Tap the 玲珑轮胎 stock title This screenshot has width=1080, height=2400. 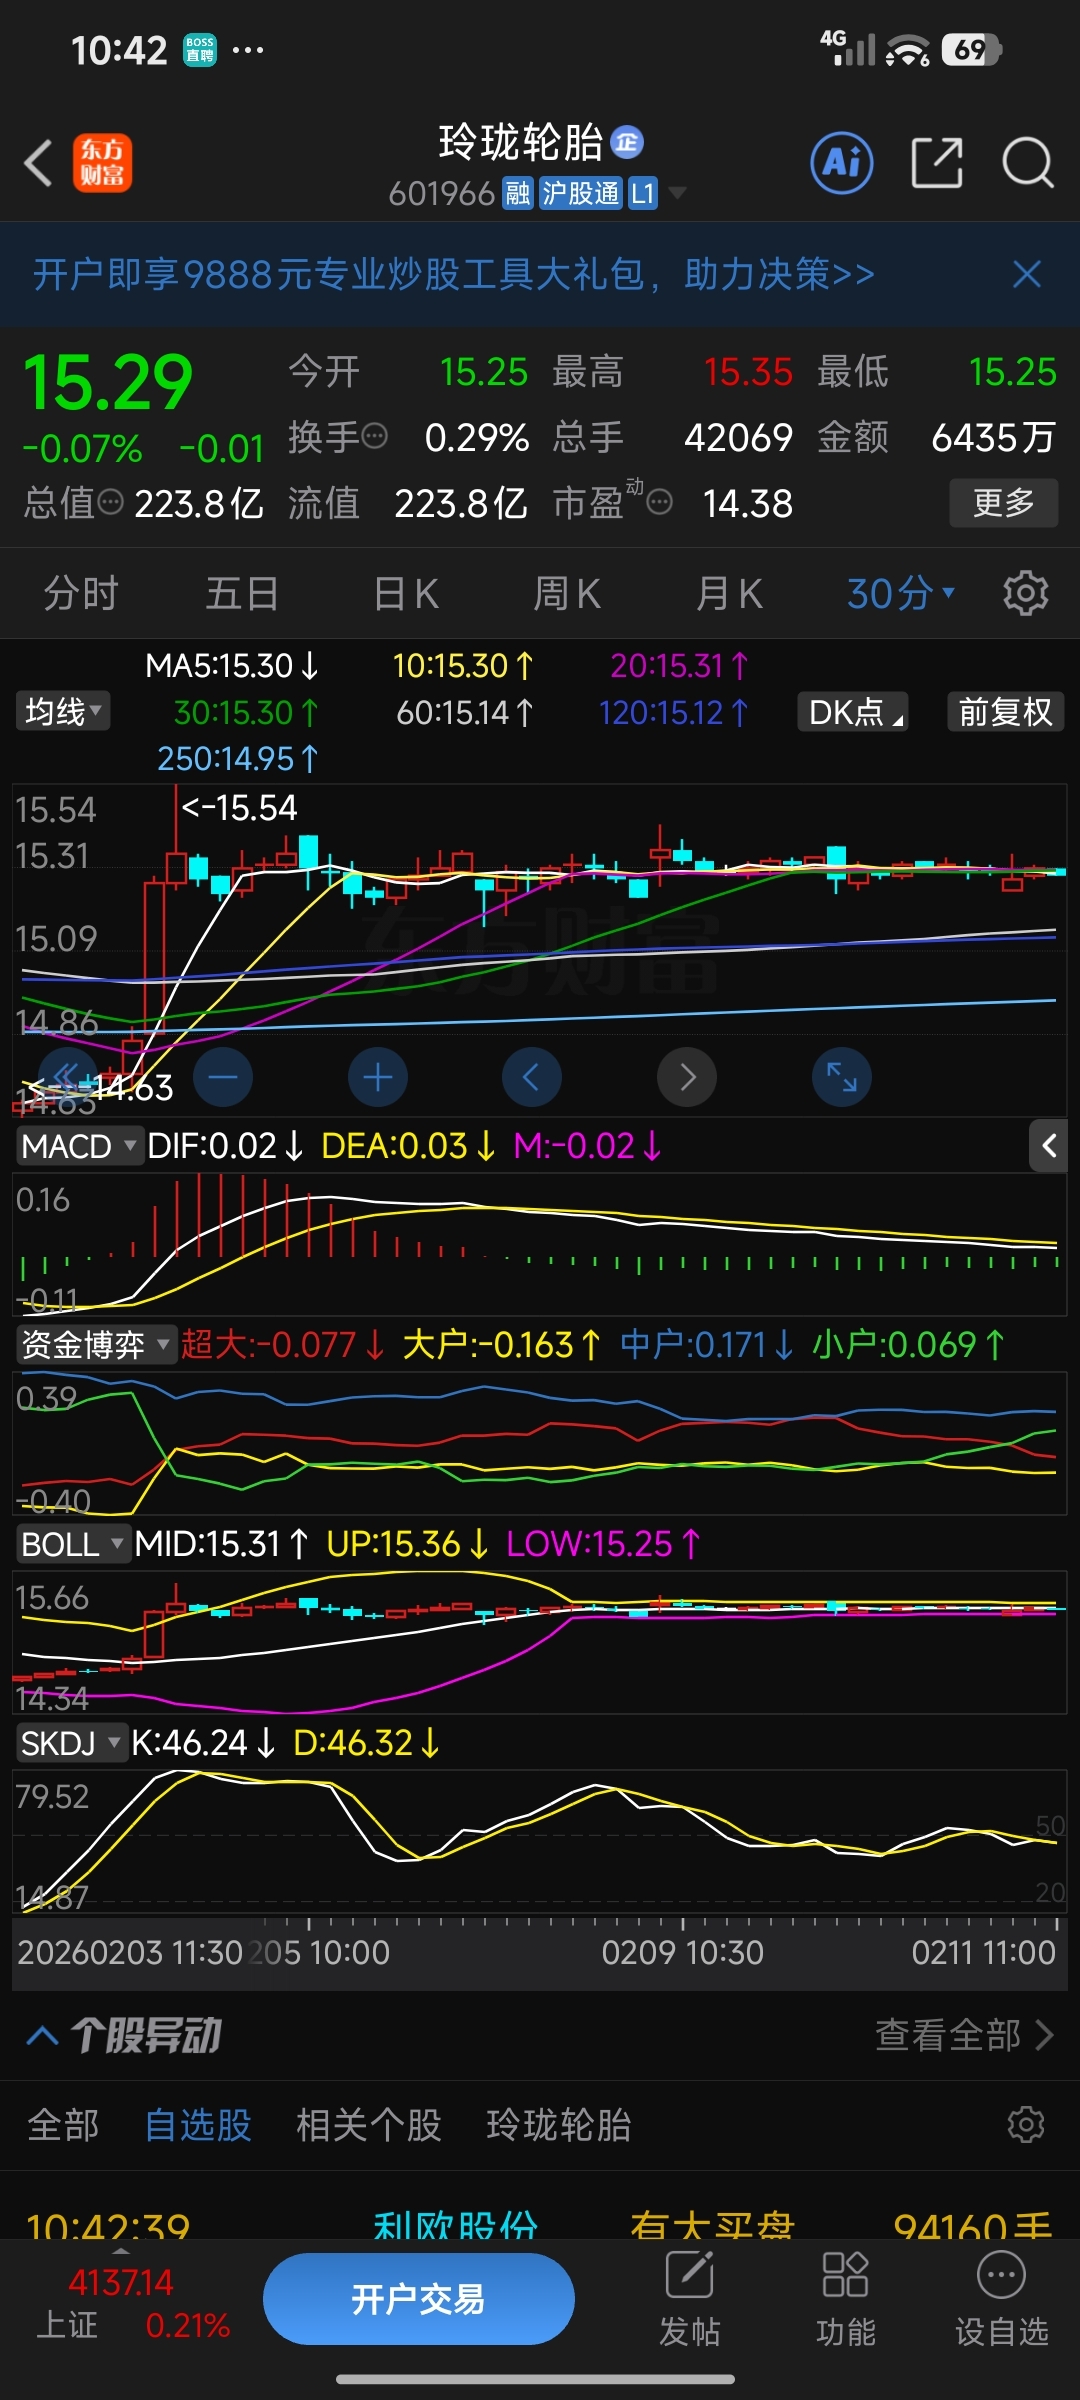point(521,143)
